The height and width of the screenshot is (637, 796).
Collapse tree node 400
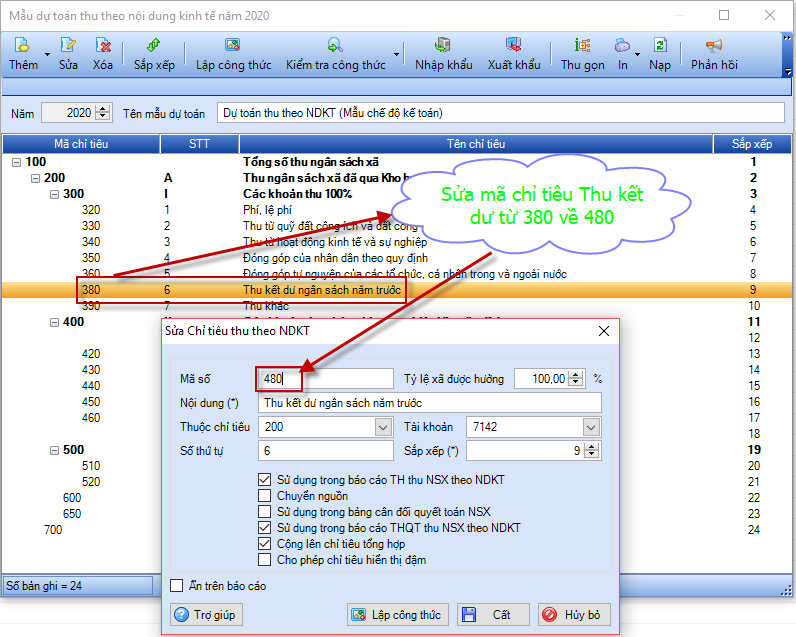pyautogui.click(x=54, y=322)
